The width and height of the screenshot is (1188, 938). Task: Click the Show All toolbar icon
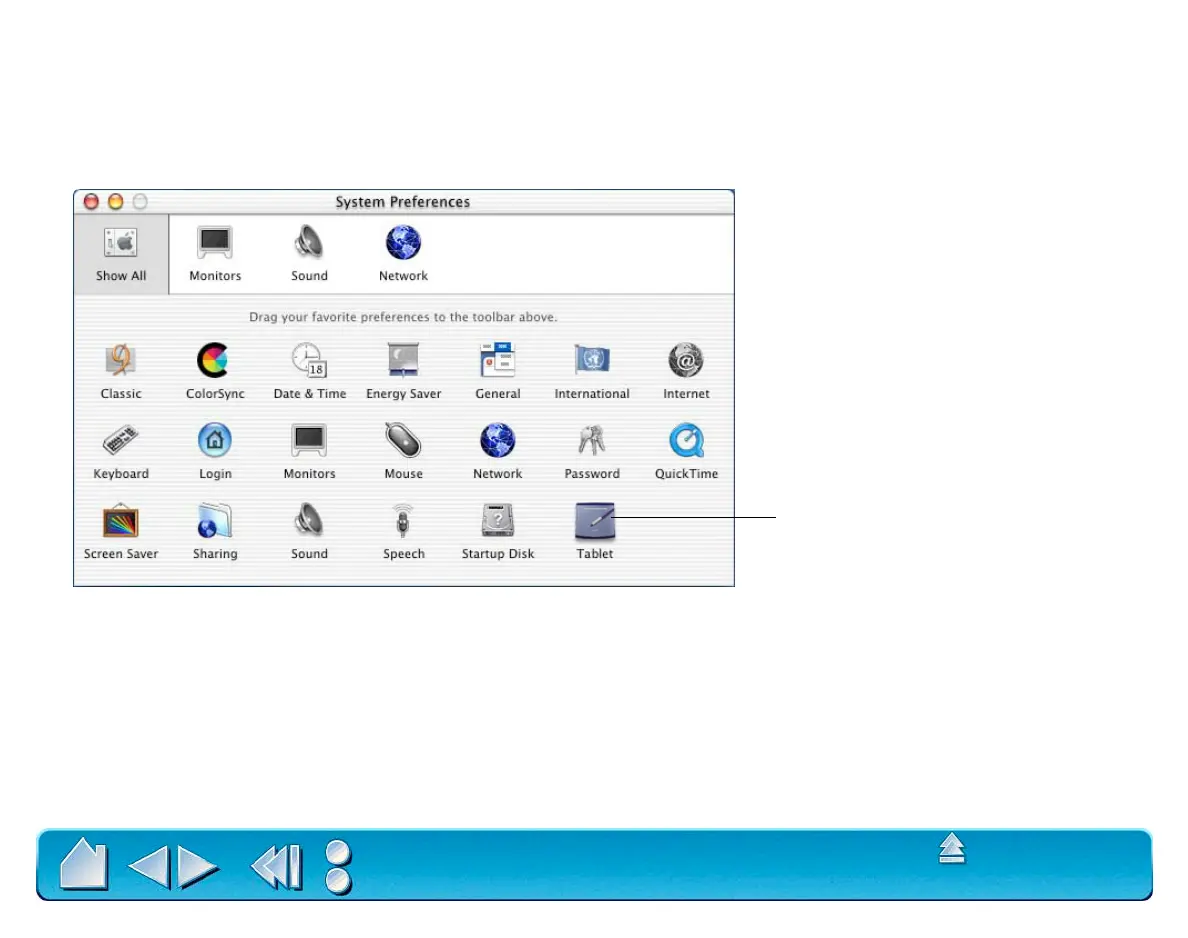[x=121, y=255]
